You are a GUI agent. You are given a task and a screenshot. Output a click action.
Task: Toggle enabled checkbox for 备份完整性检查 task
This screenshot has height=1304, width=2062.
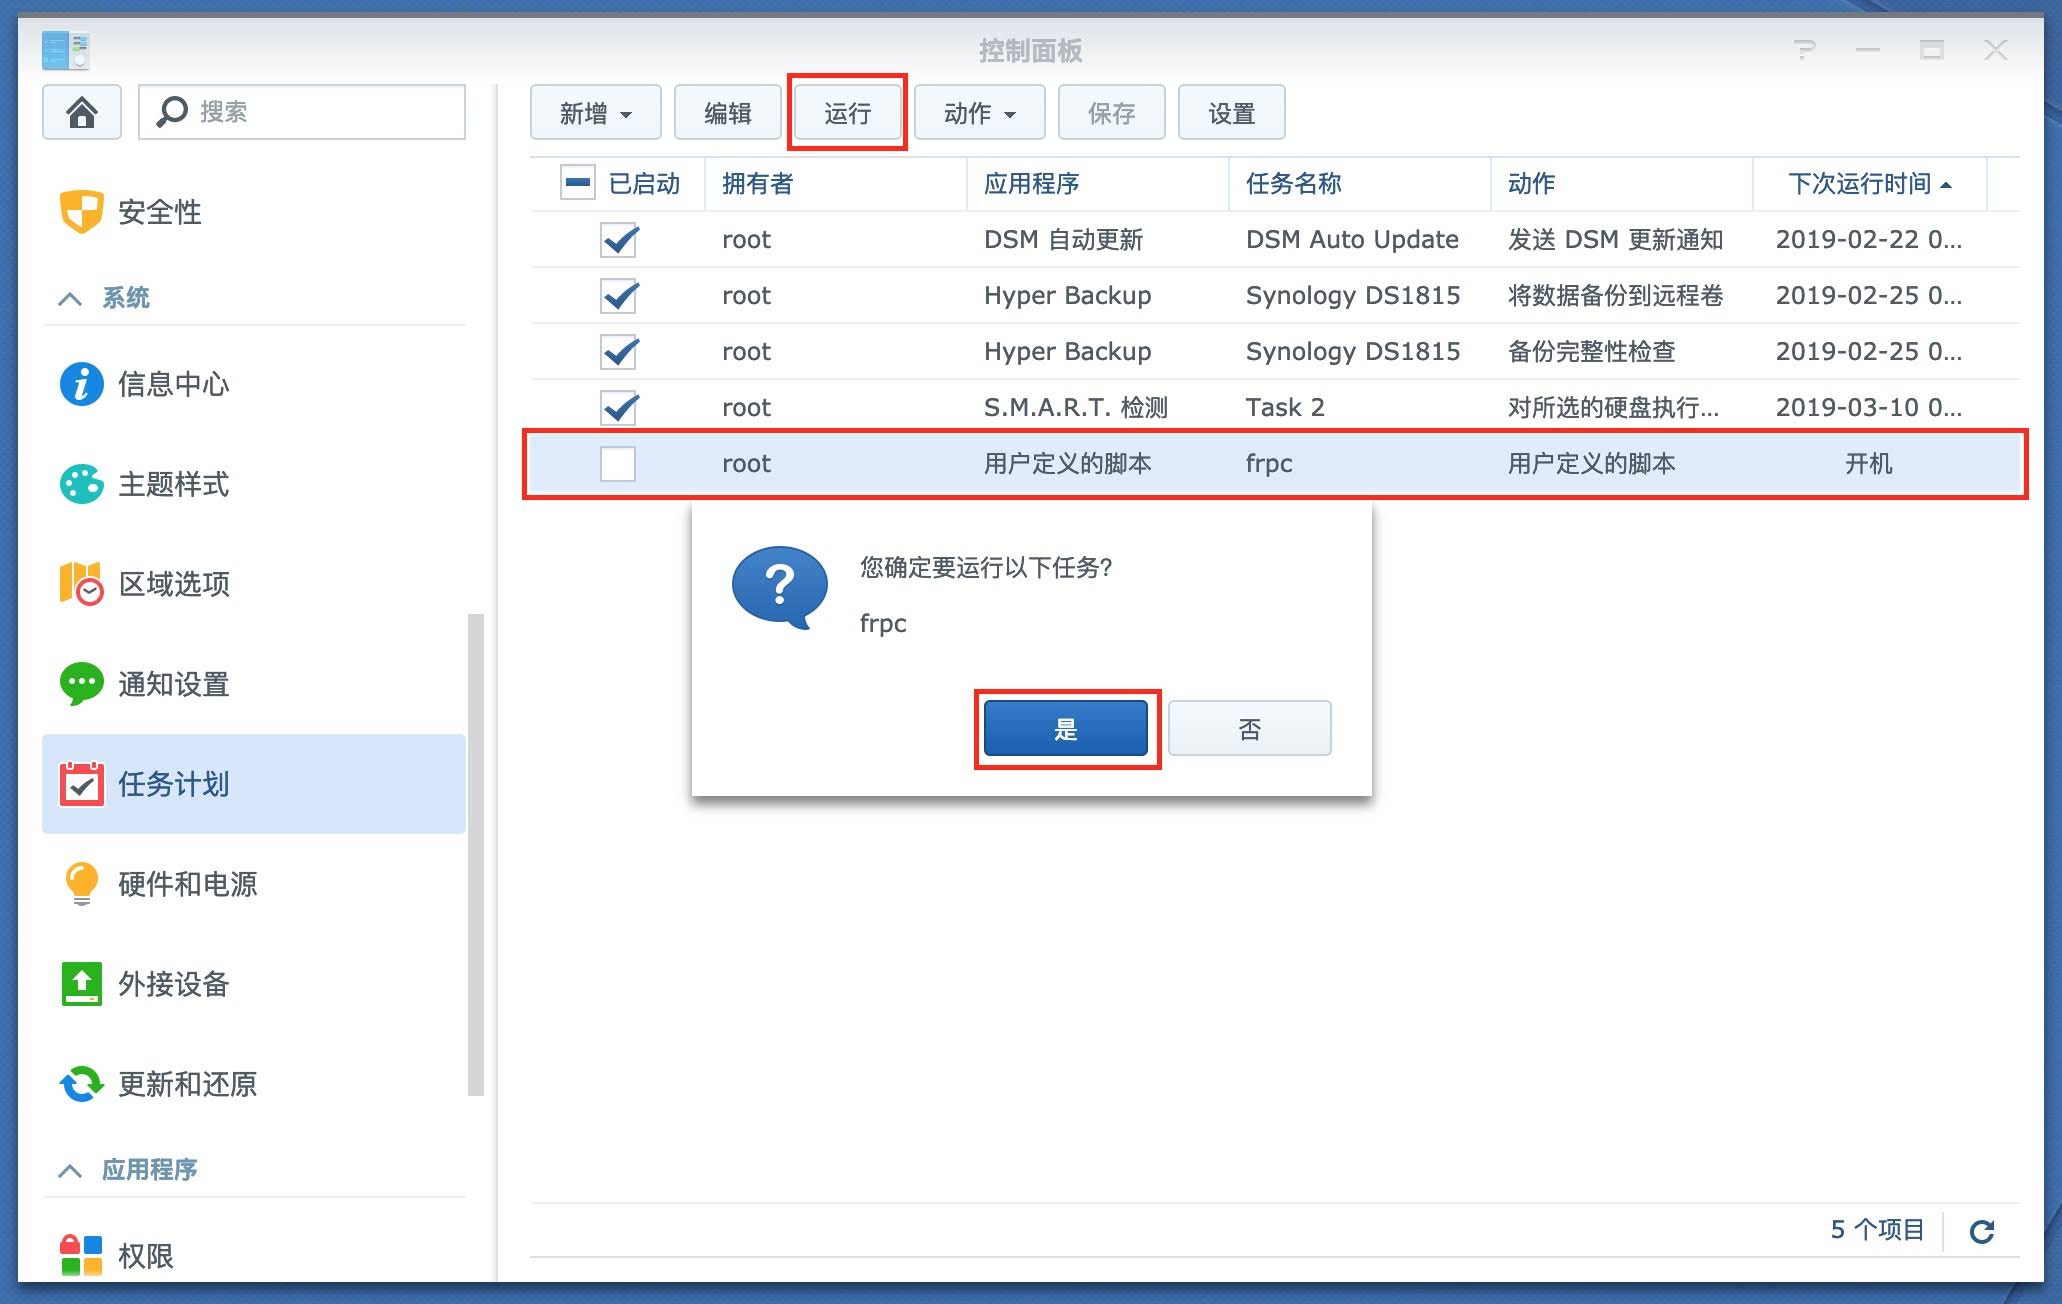pos(619,352)
